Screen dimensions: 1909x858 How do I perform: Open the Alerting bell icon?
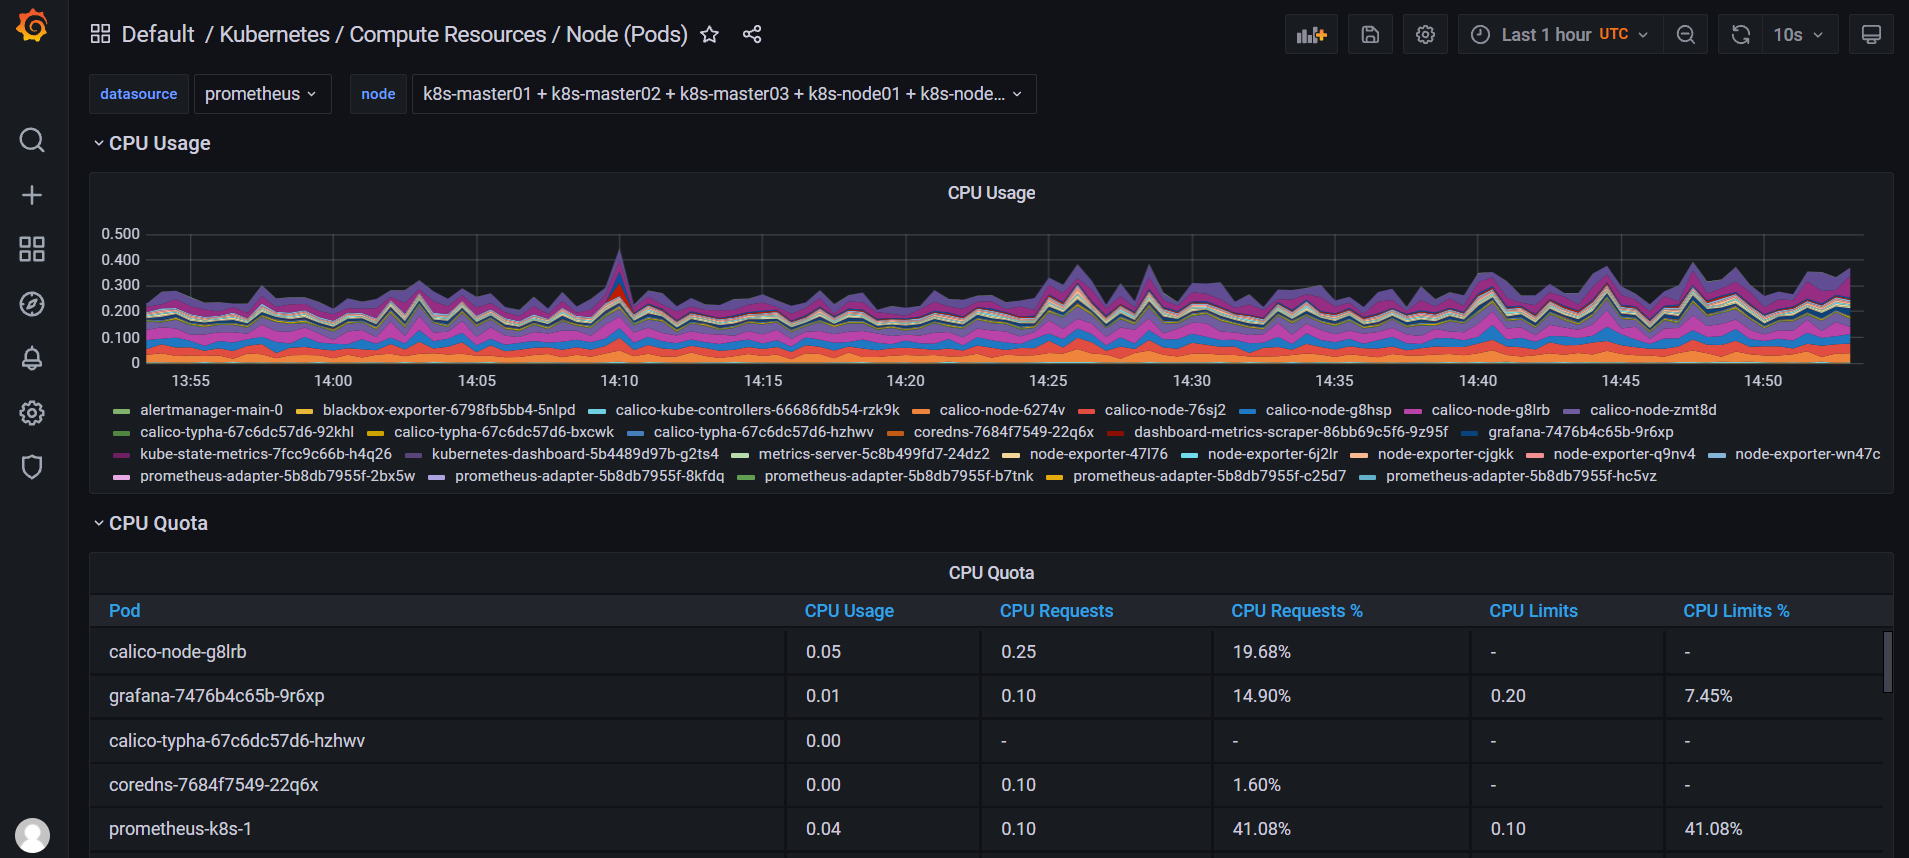point(32,358)
